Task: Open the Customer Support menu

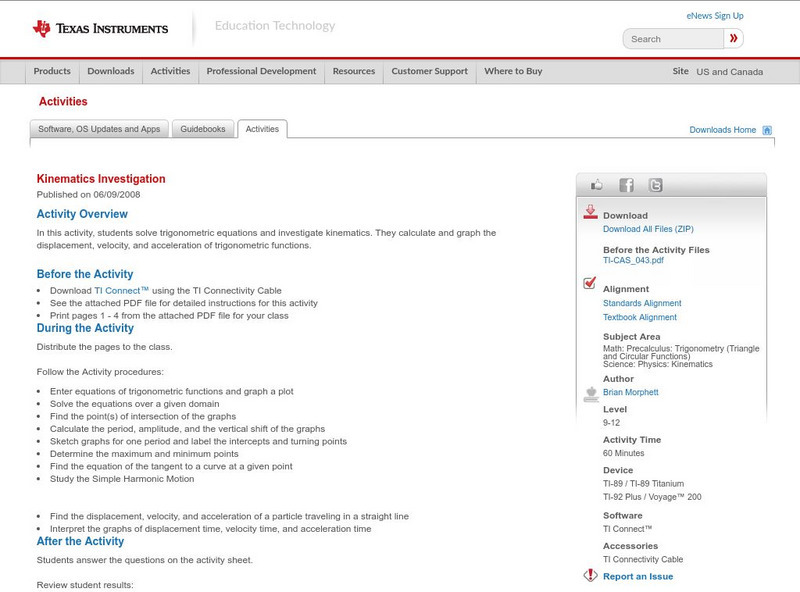Action: tap(430, 71)
